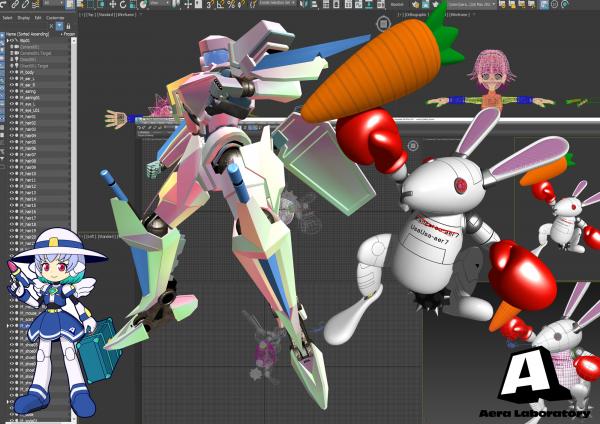Activate the Select and Move tool
The image size is (600, 424).
tap(112, 4)
